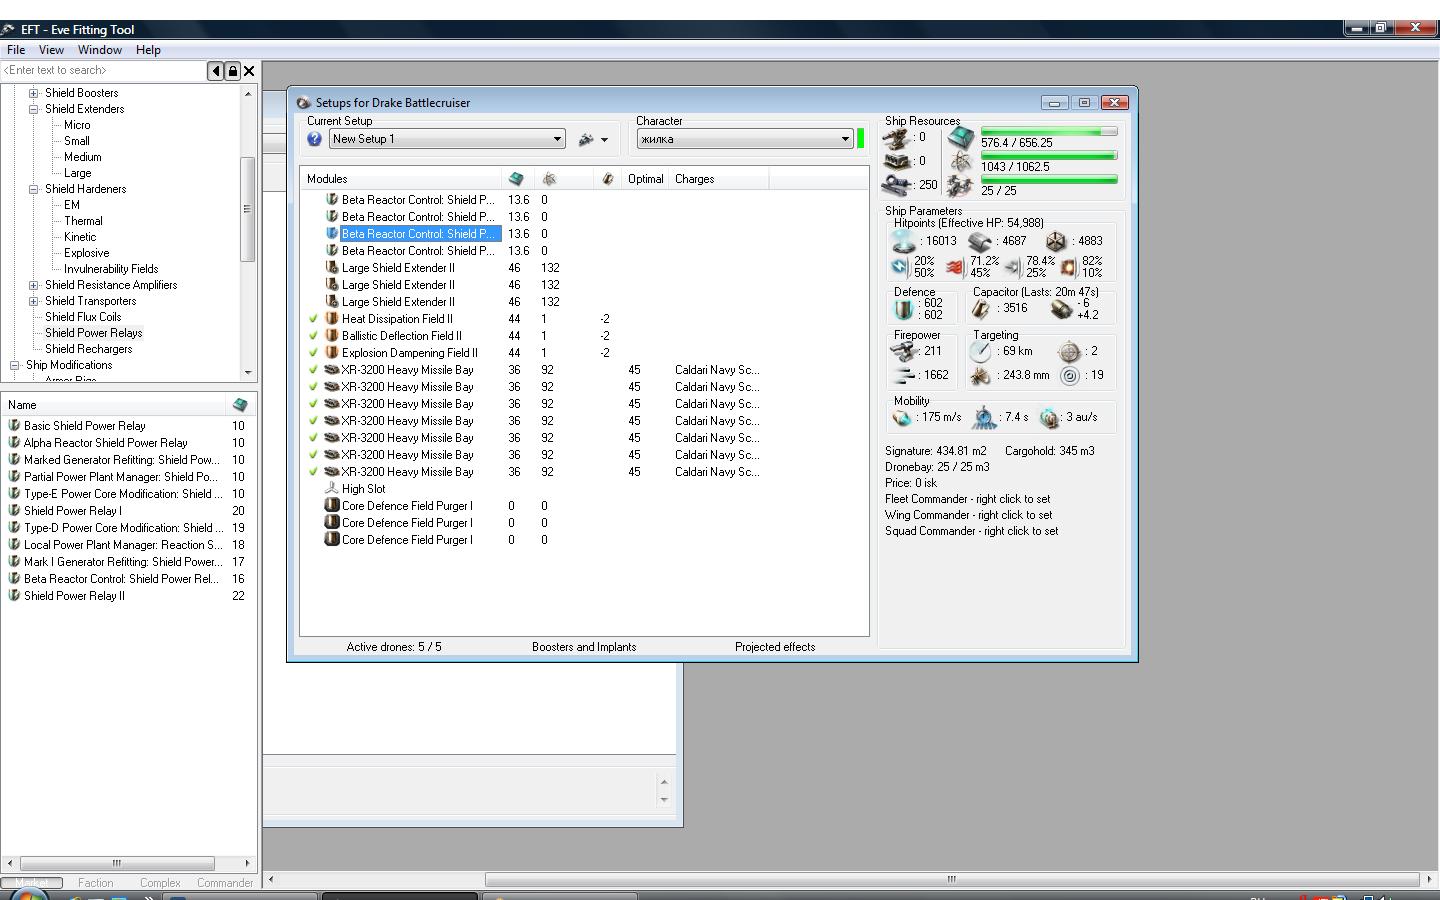Open the Boosters and Implants section
This screenshot has height=900, width=1440.
[x=584, y=647]
